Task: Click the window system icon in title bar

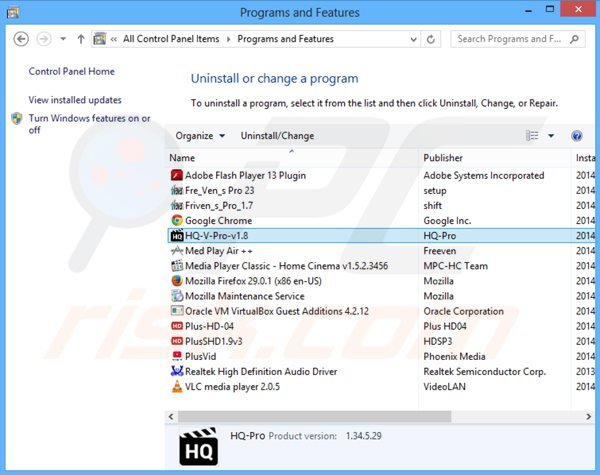Action: (13, 12)
